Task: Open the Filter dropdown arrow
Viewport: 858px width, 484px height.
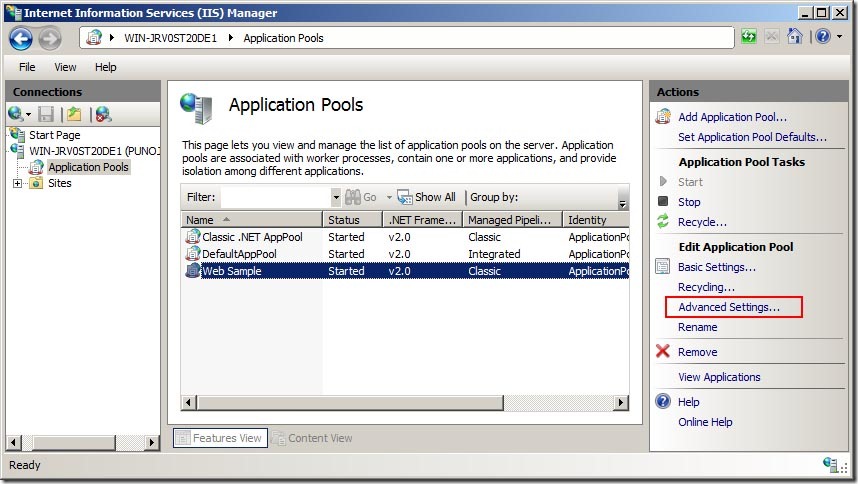Action: point(336,197)
